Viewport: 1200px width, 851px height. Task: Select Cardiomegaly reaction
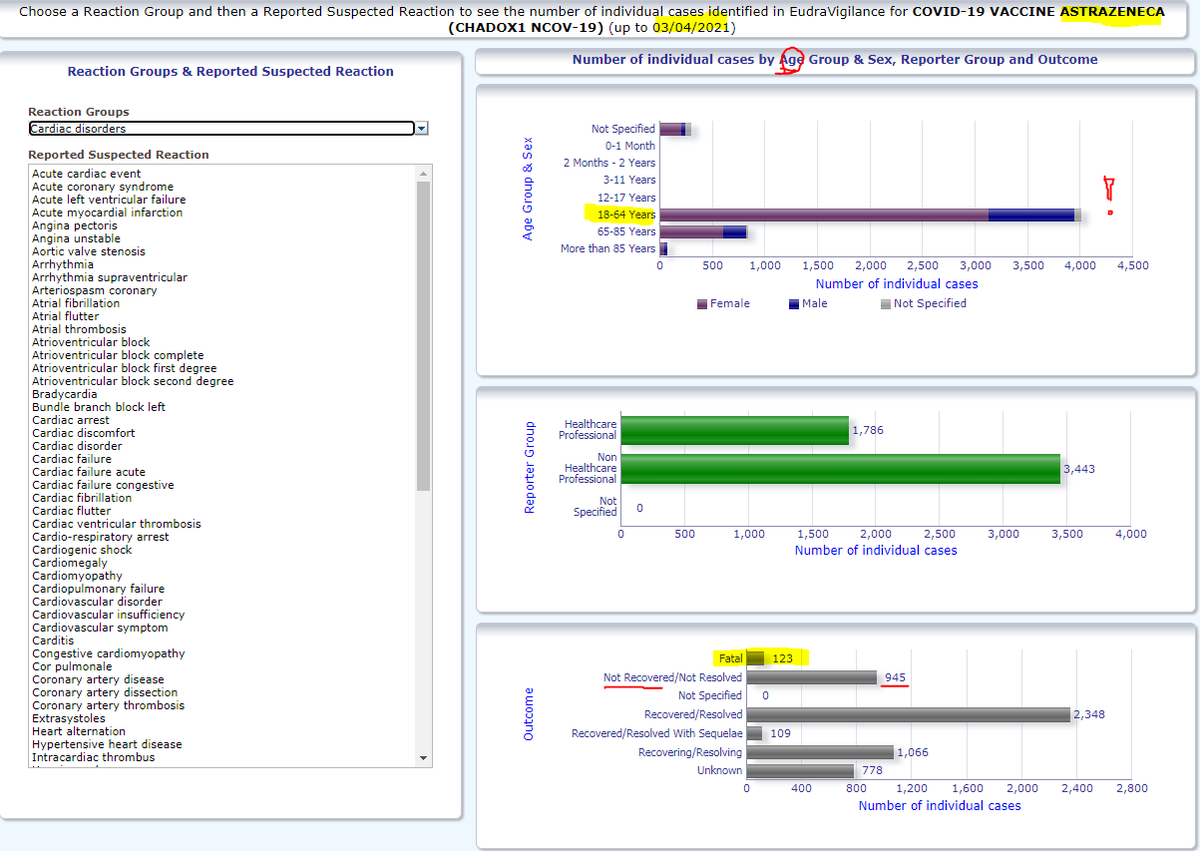click(x=69, y=563)
